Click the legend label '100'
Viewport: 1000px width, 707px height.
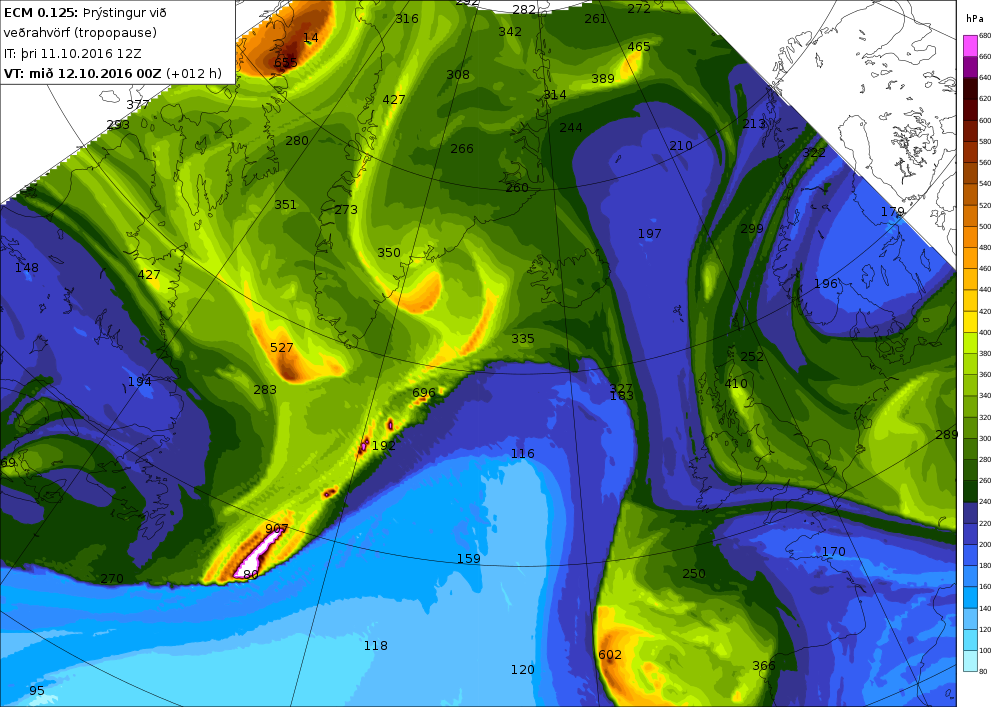[x=985, y=651]
